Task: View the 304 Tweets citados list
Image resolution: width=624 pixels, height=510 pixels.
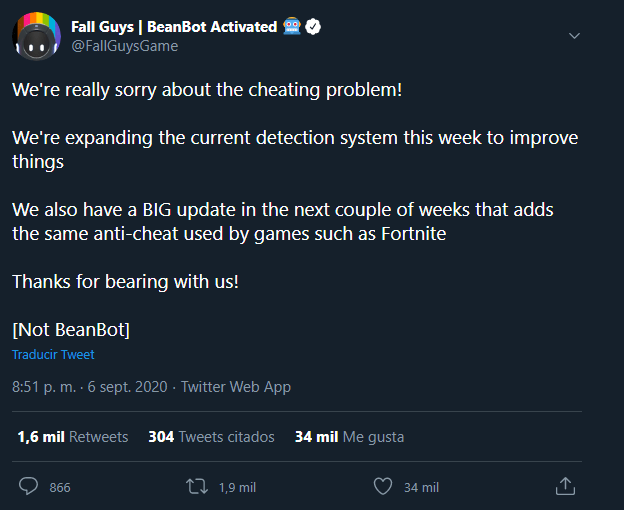Action: tap(211, 437)
